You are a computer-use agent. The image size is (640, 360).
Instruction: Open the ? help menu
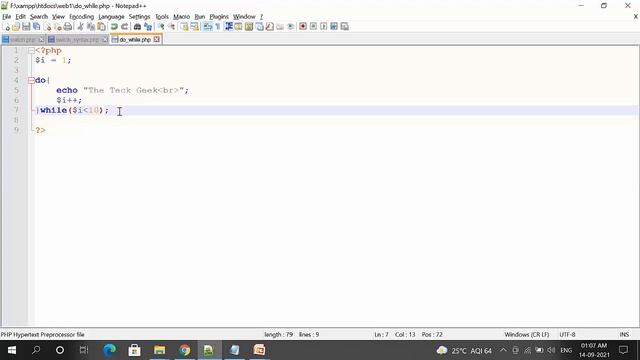pos(262,17)
